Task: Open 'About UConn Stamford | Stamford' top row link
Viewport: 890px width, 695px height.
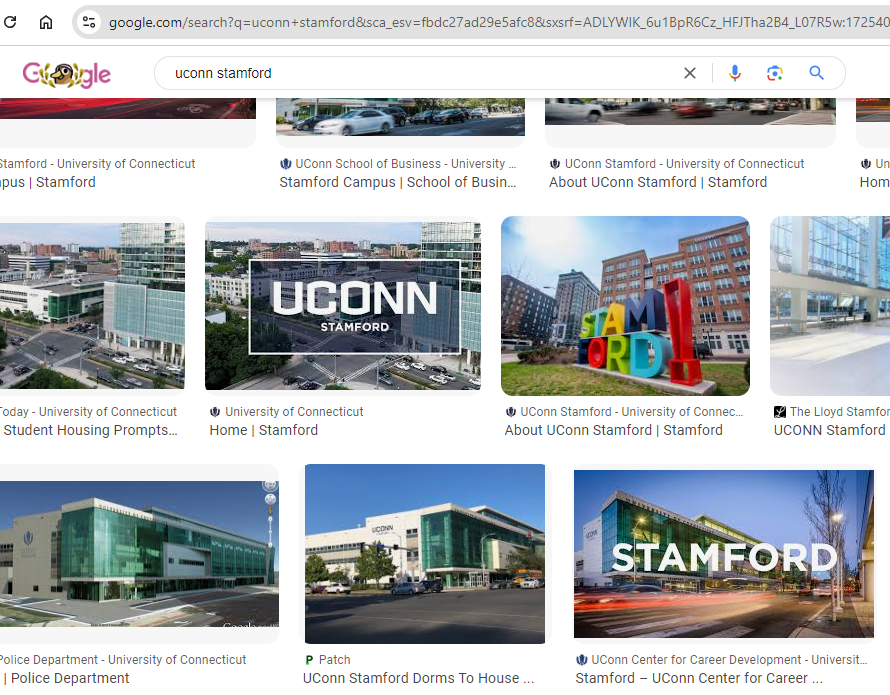Action: tap(658, 182)
